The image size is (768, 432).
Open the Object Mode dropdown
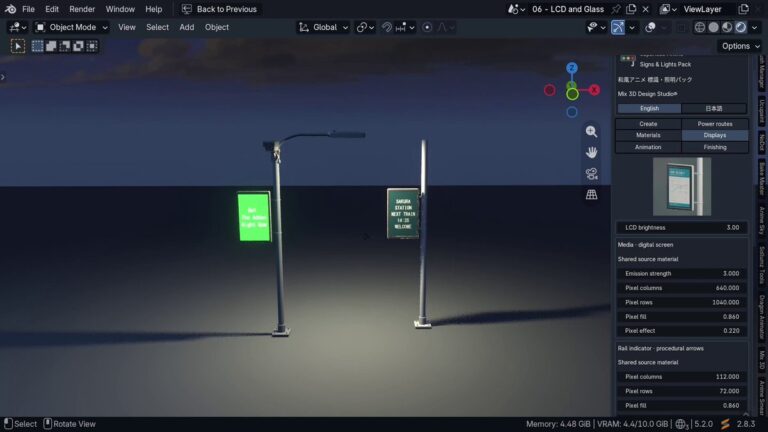pos(72,27)
